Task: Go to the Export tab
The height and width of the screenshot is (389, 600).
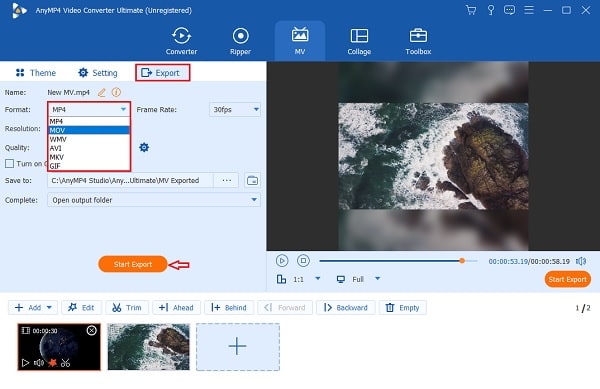Action: pyautogui.click(x=162, y=73)
